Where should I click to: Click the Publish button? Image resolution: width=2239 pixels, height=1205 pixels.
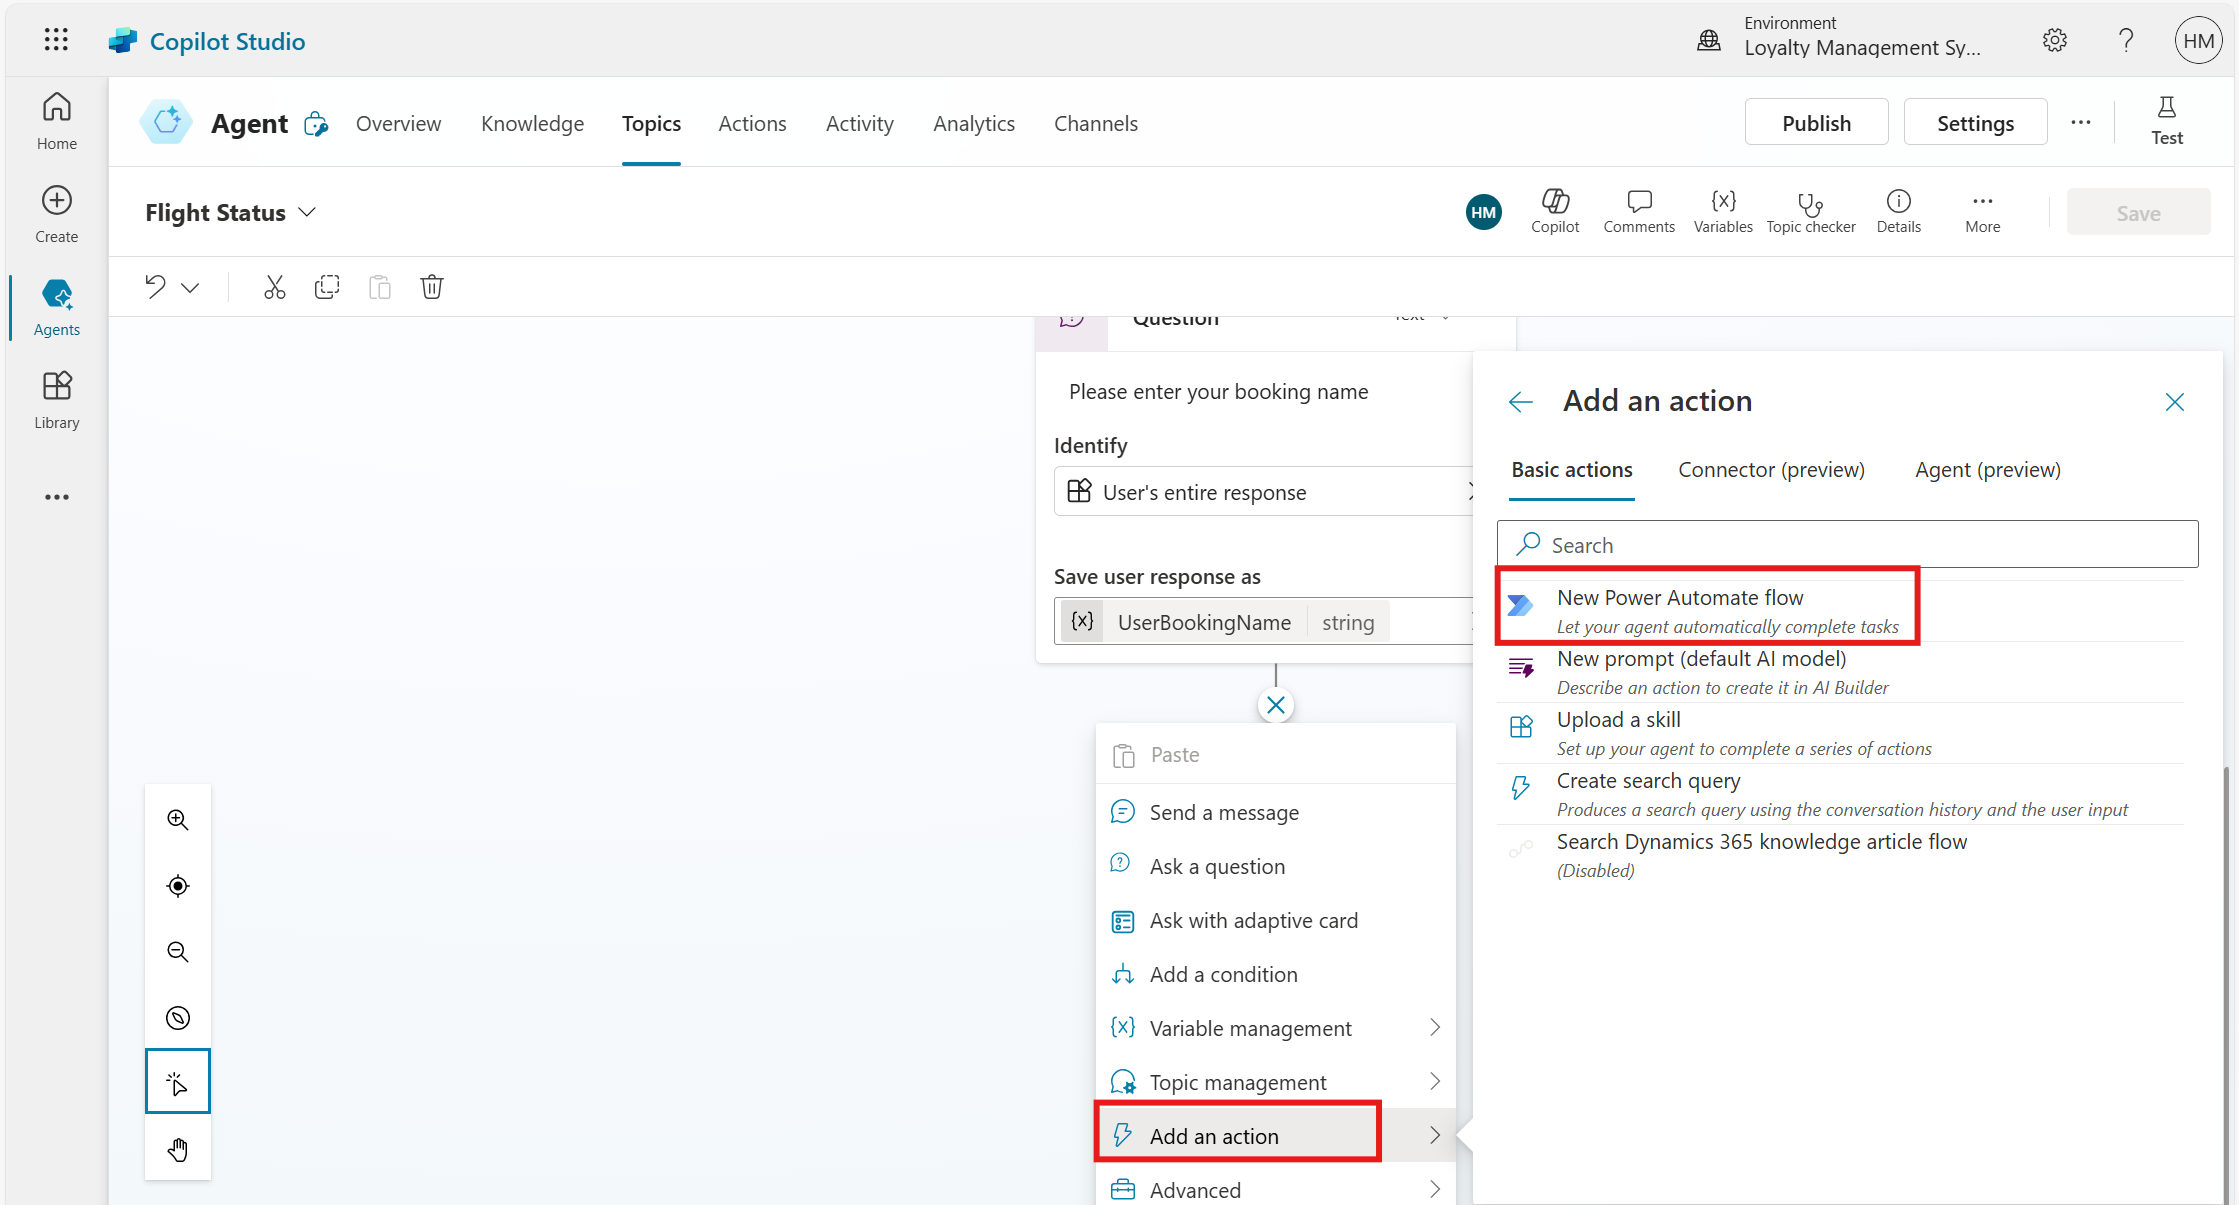tap(1816, 123)
